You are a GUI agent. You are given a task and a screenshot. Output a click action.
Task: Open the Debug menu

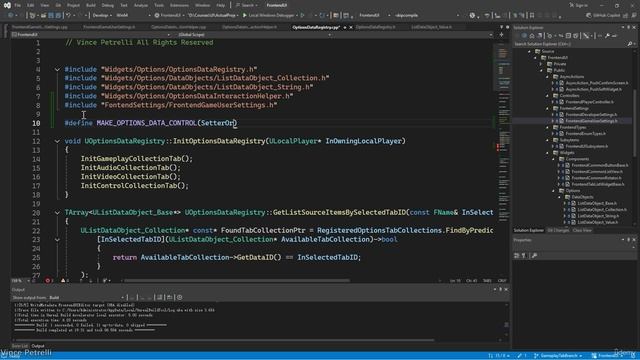pyautogui.click(x=108, y=5)
